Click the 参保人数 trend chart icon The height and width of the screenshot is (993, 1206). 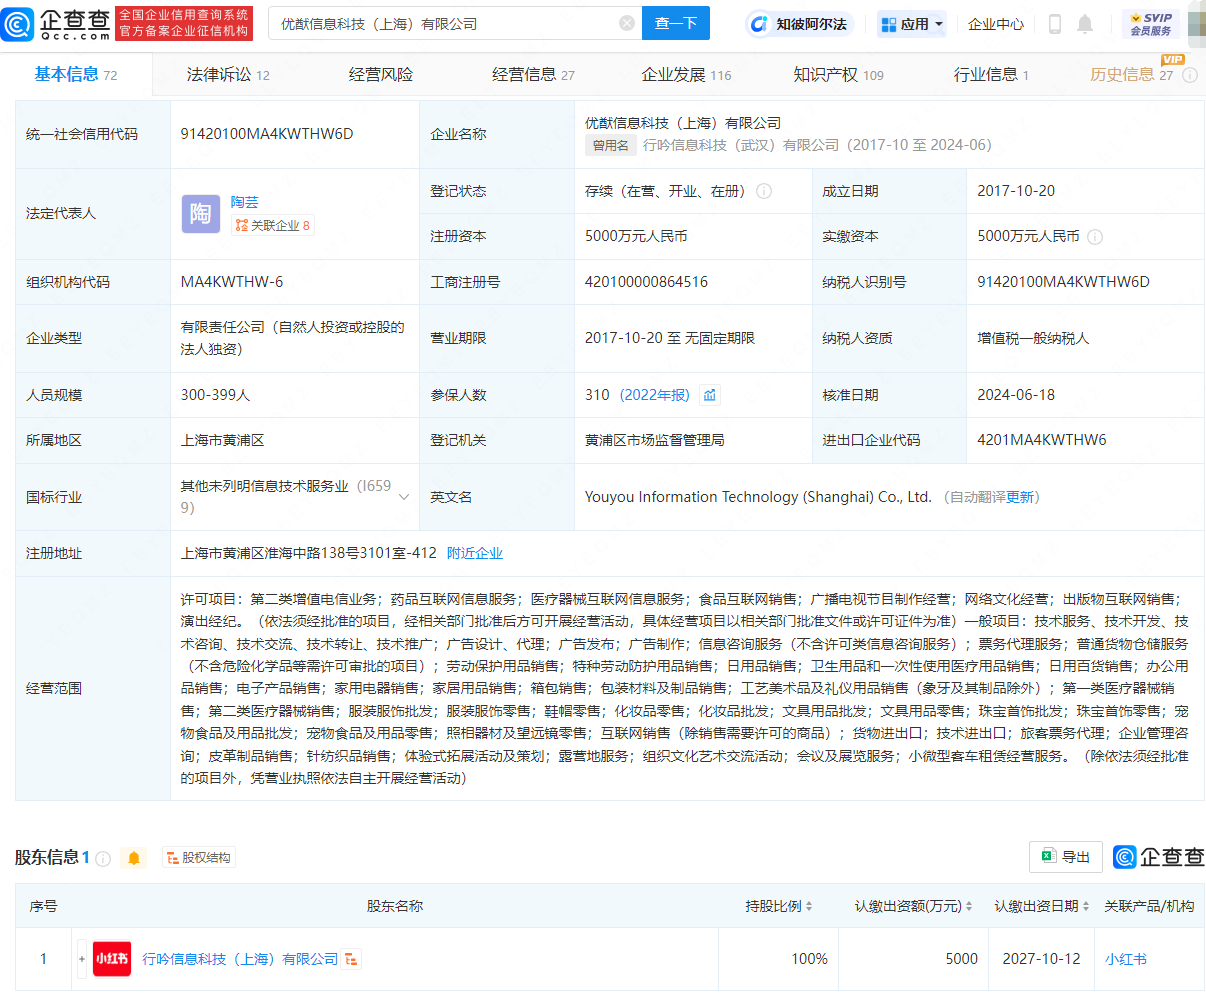pyautogui.click(x=710, y=395)
